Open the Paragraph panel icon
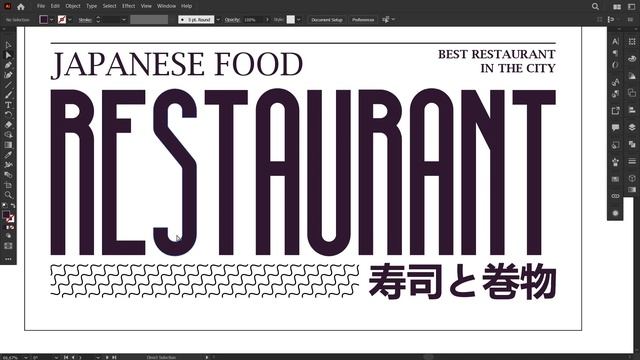Viewport: 640px width, 360px height. tap(616, 53)
